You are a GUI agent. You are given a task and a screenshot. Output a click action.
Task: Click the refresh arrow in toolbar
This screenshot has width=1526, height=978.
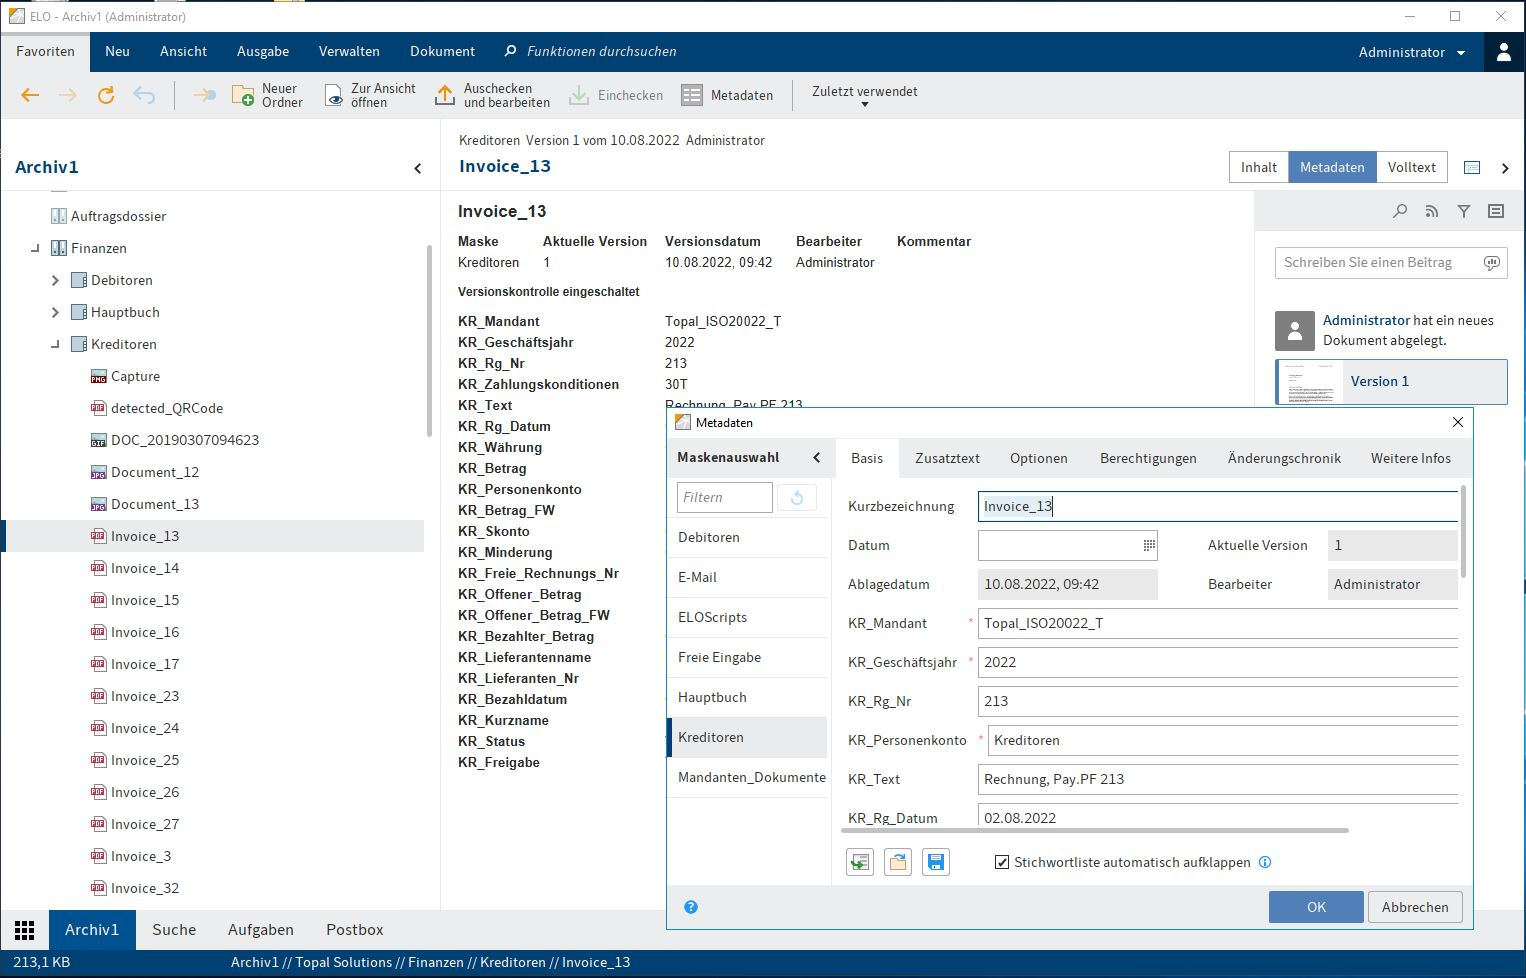(105, 95)
